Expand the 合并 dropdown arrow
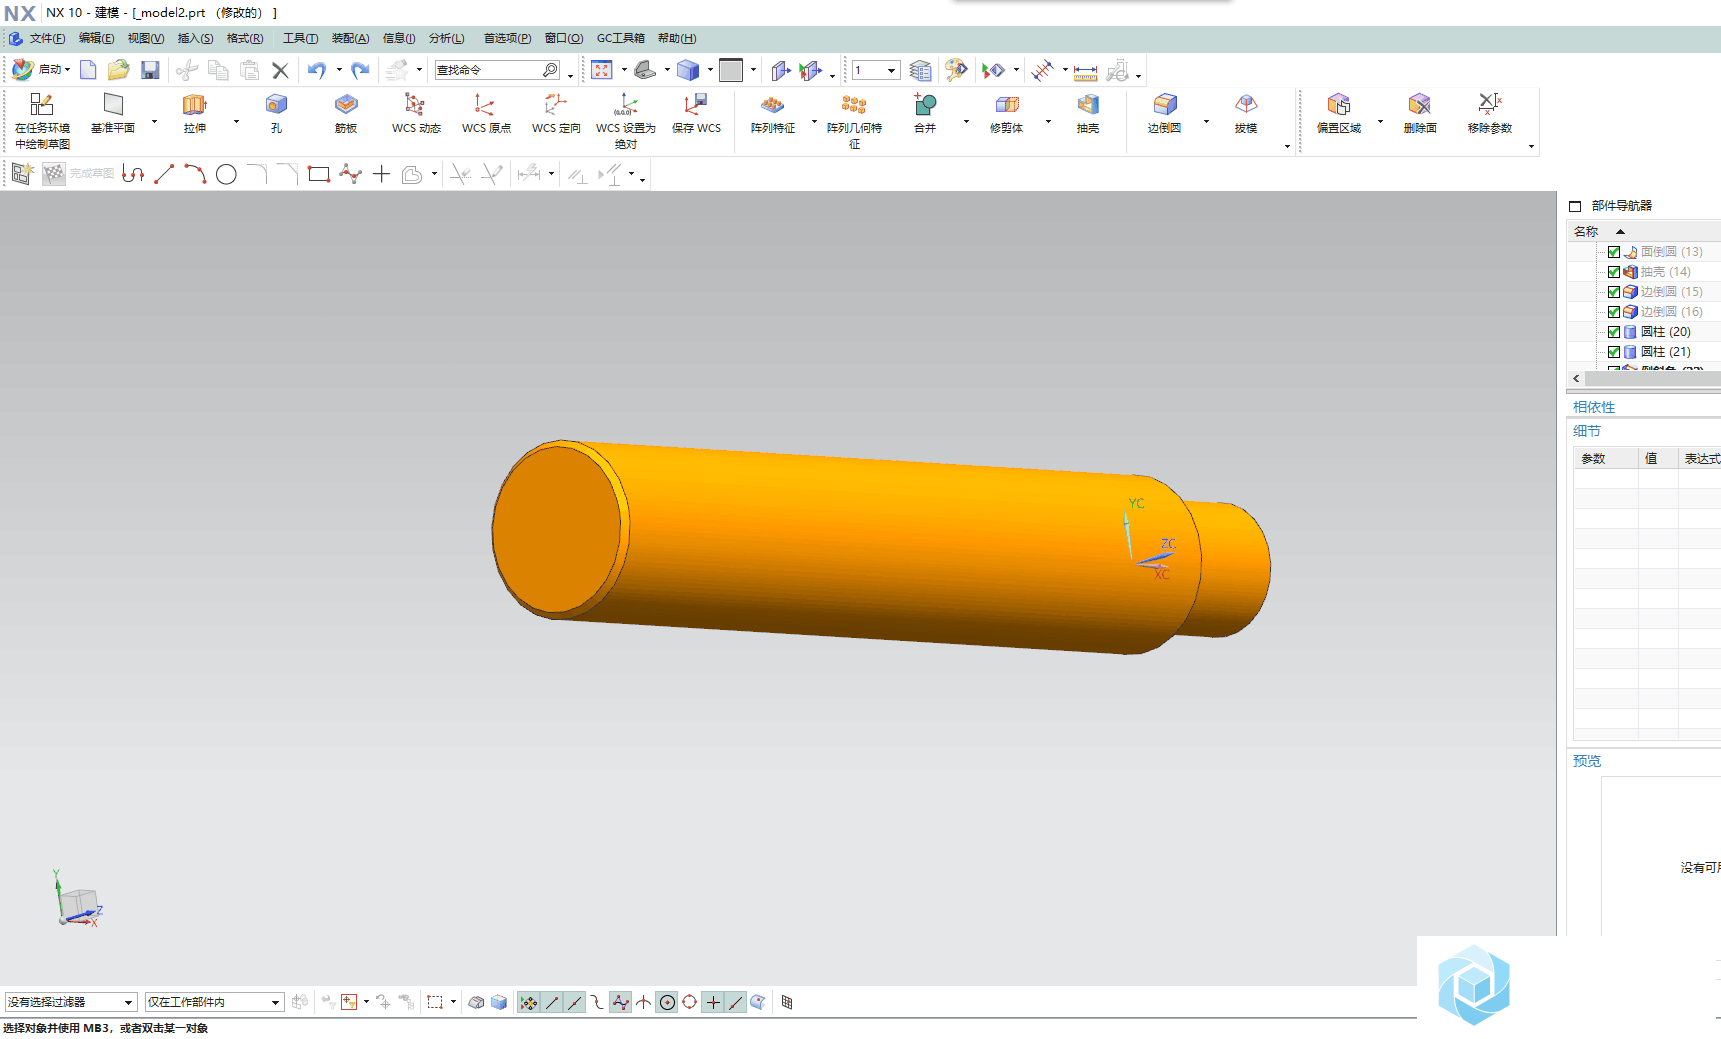1721x1039 pixels. [967, 122]
